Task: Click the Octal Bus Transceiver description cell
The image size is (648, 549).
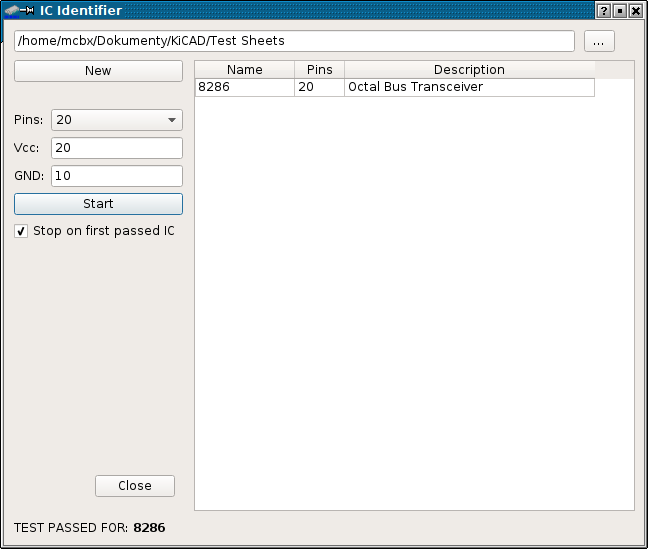Action: (x=468, y=88)
